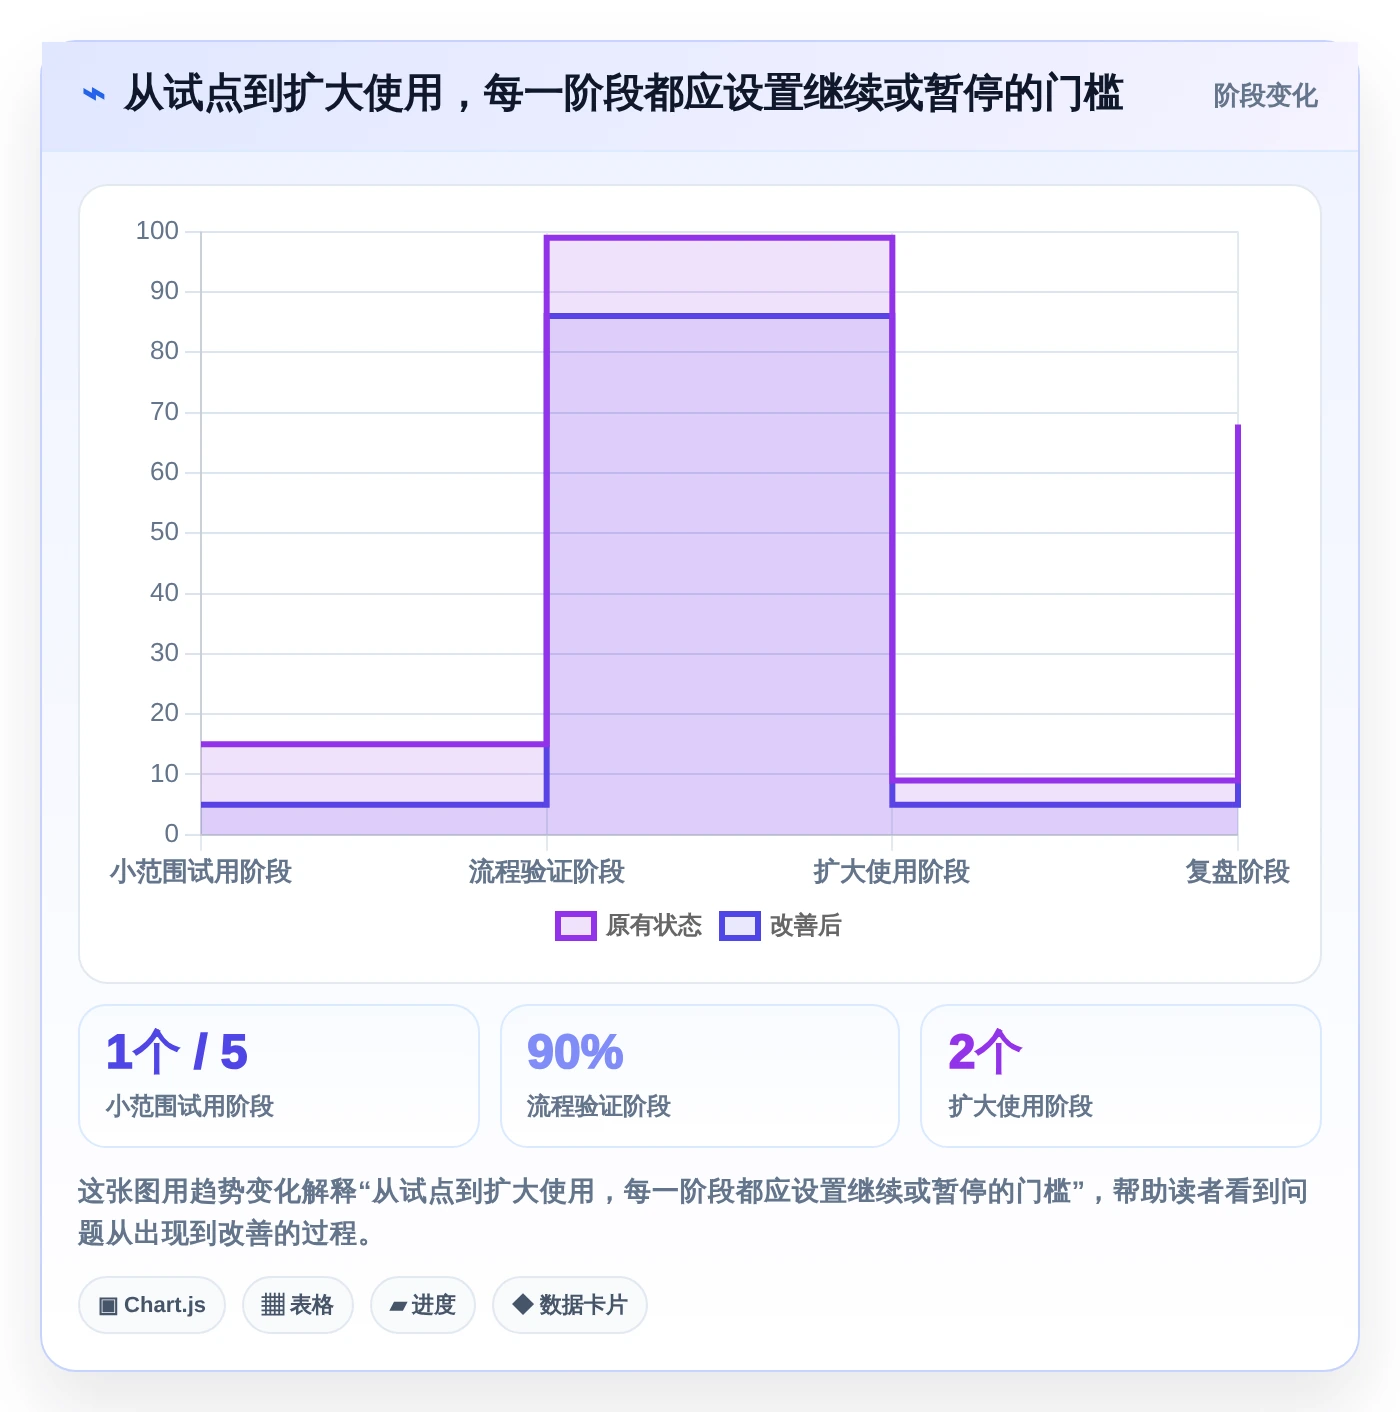The width and height of the screenshot is (1400, 1412).
Task: Click the 50 y-axis value
Action: (x=164, y=532)
